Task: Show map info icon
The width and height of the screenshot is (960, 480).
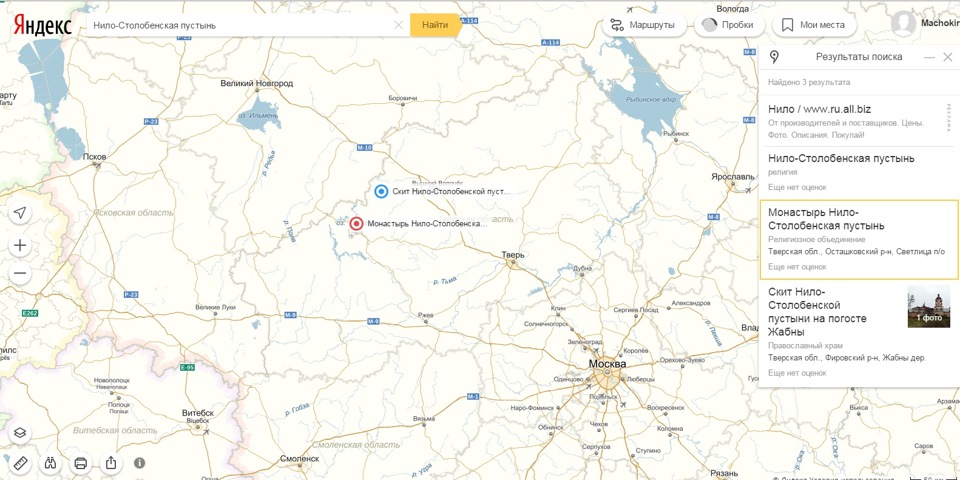Action: [x=140, y=463]
